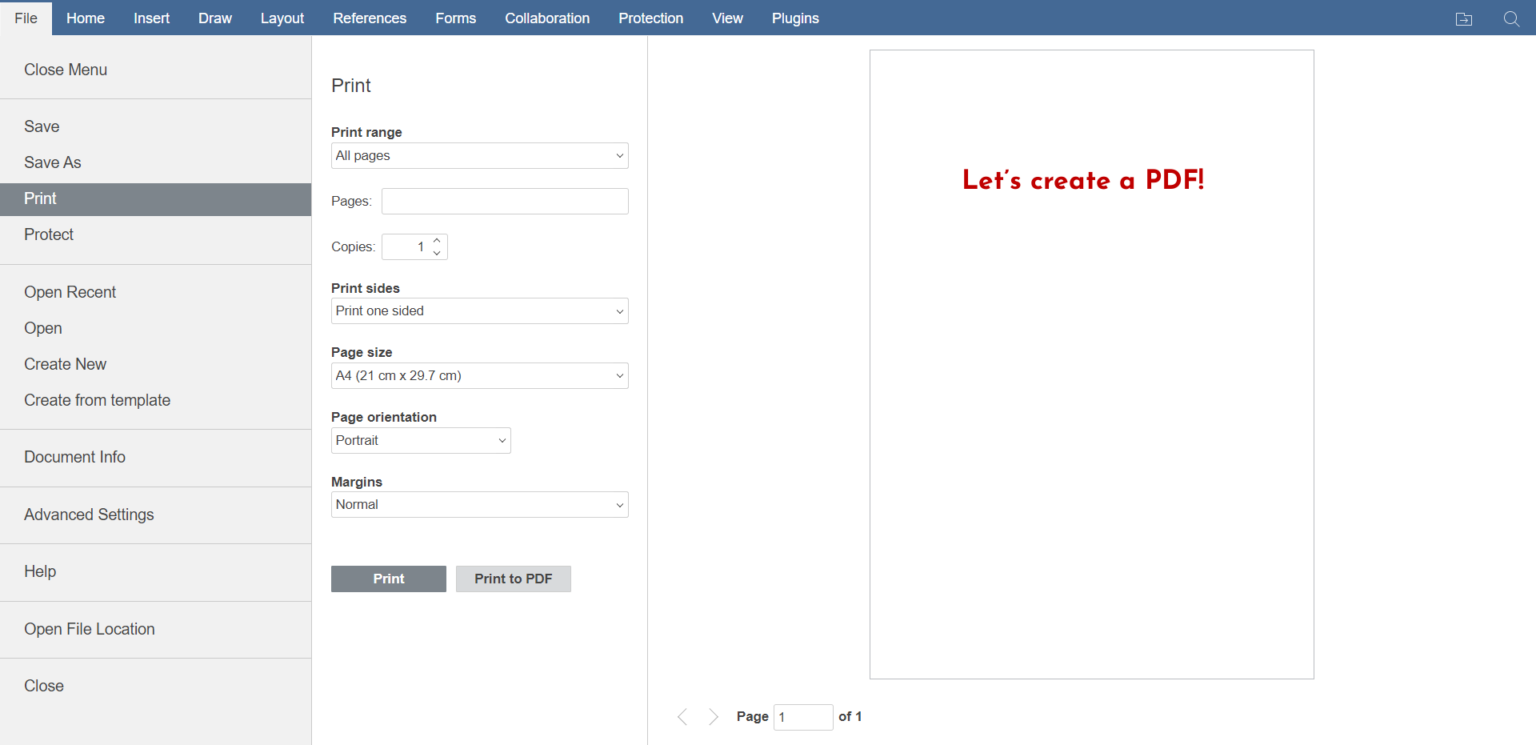
Task: Click the Print to PDF button
Action: [x=513, y=579]
